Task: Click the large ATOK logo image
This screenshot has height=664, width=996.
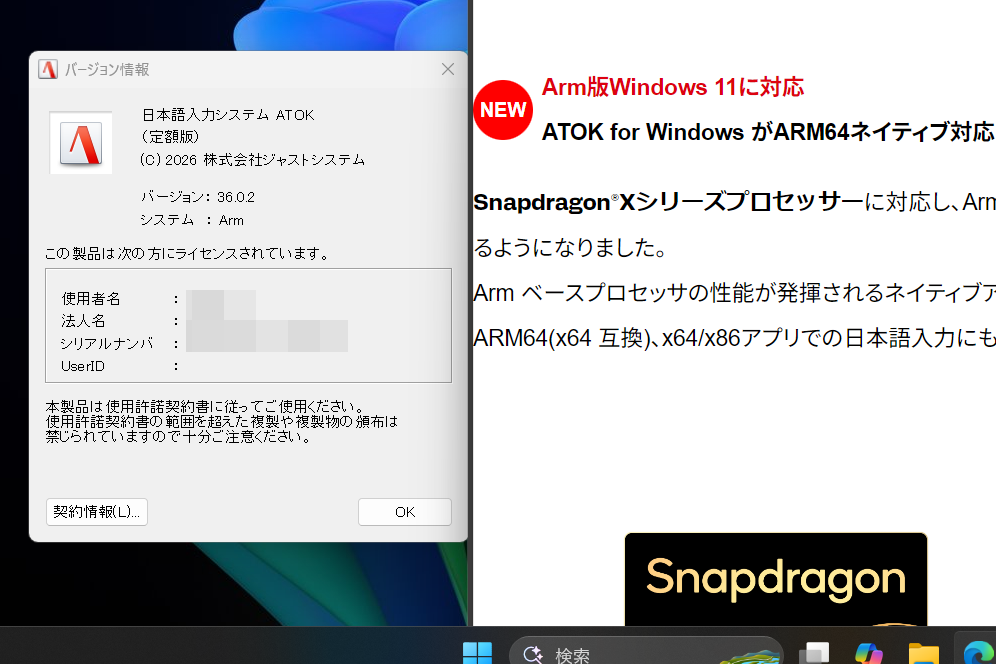Action: 81,143
